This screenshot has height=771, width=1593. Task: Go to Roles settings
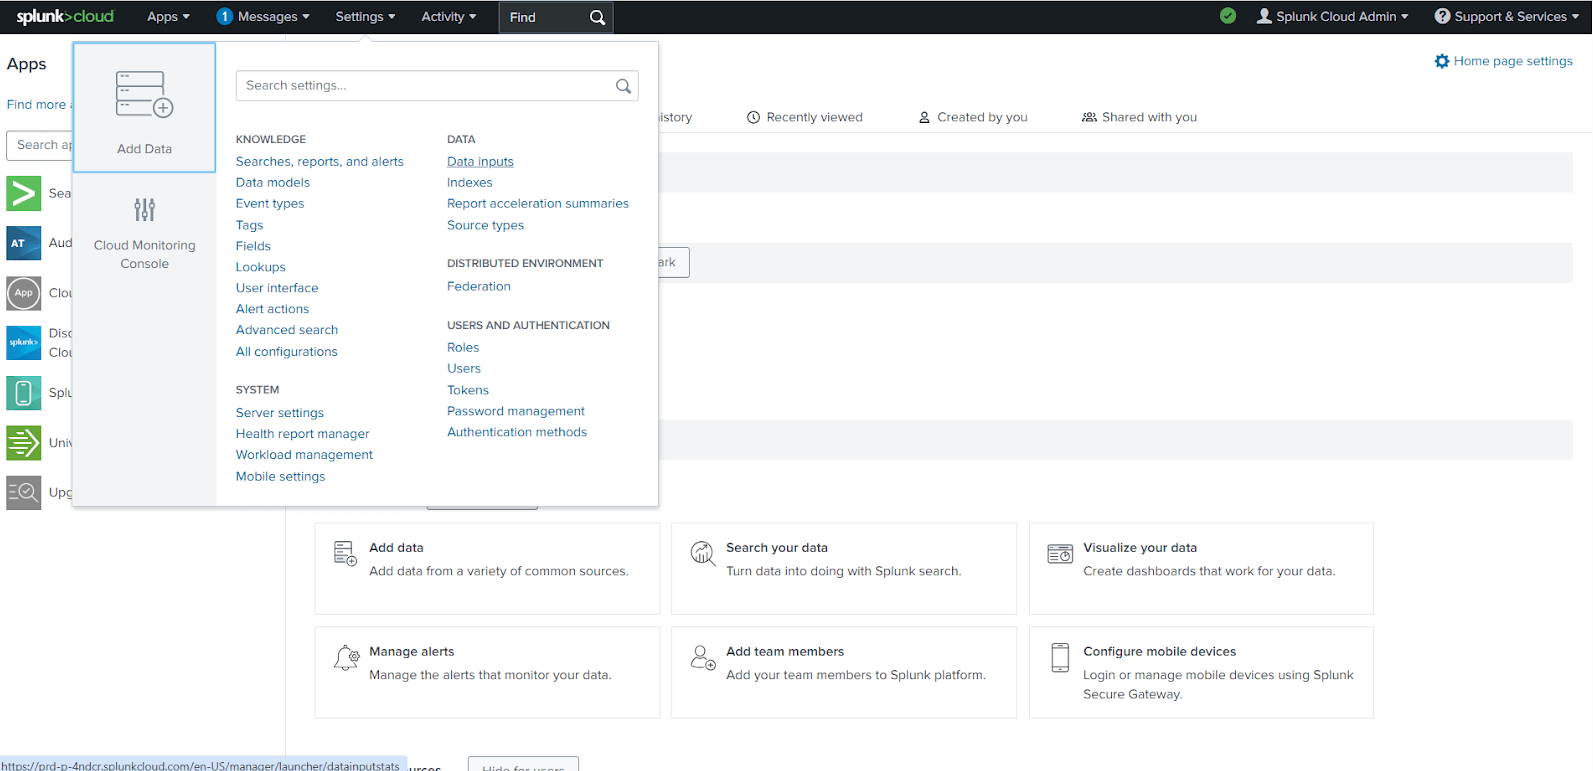463,347
